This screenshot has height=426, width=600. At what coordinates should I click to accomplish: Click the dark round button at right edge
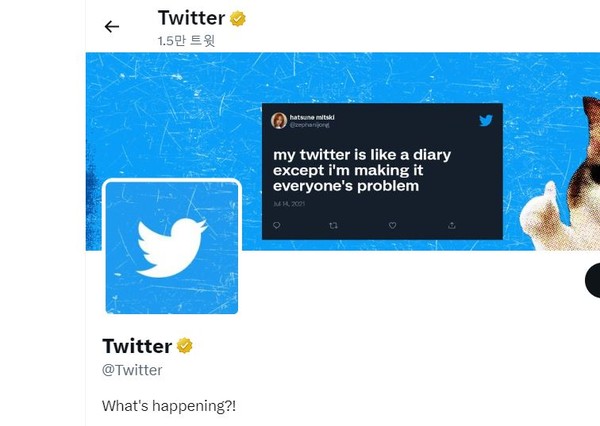(x=592, y=283)
